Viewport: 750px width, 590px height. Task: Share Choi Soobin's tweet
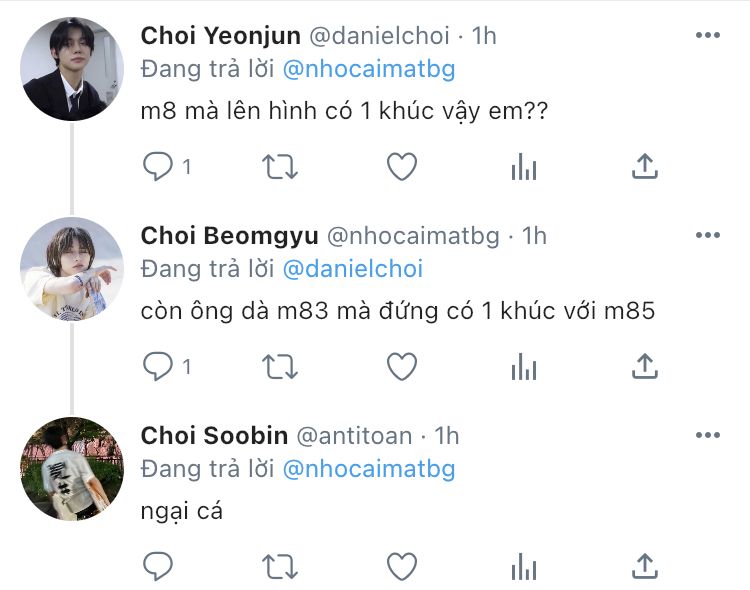pos(645,566)
